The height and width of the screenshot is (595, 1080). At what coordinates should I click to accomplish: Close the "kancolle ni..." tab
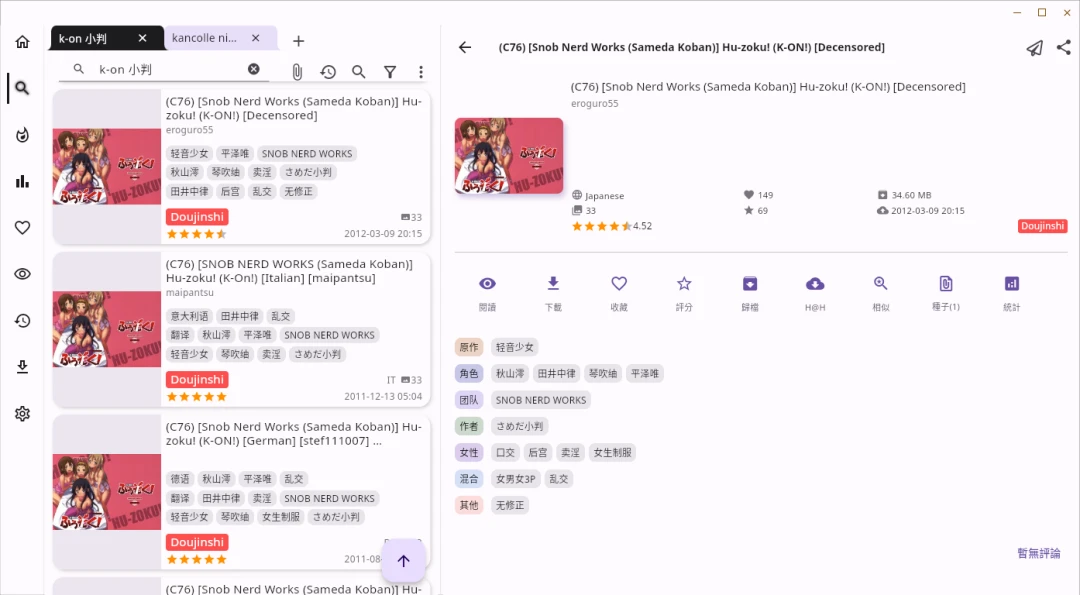point(256,38)
